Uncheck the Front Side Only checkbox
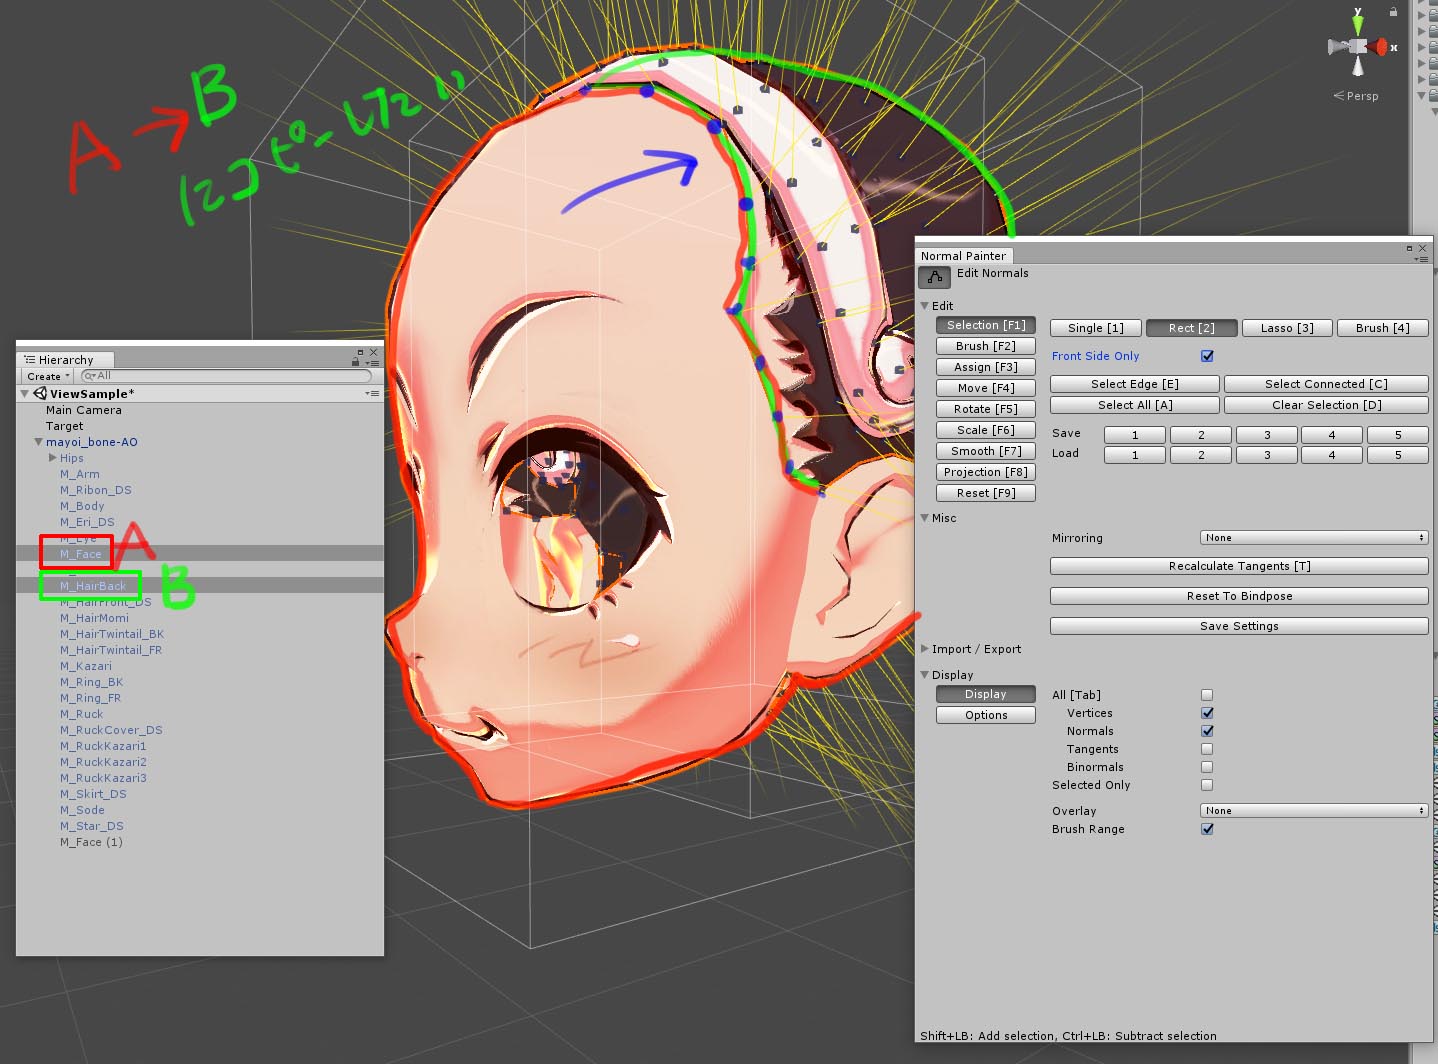The width and height of the screenshot is (1438, 1064). [x=1207, y=355]
